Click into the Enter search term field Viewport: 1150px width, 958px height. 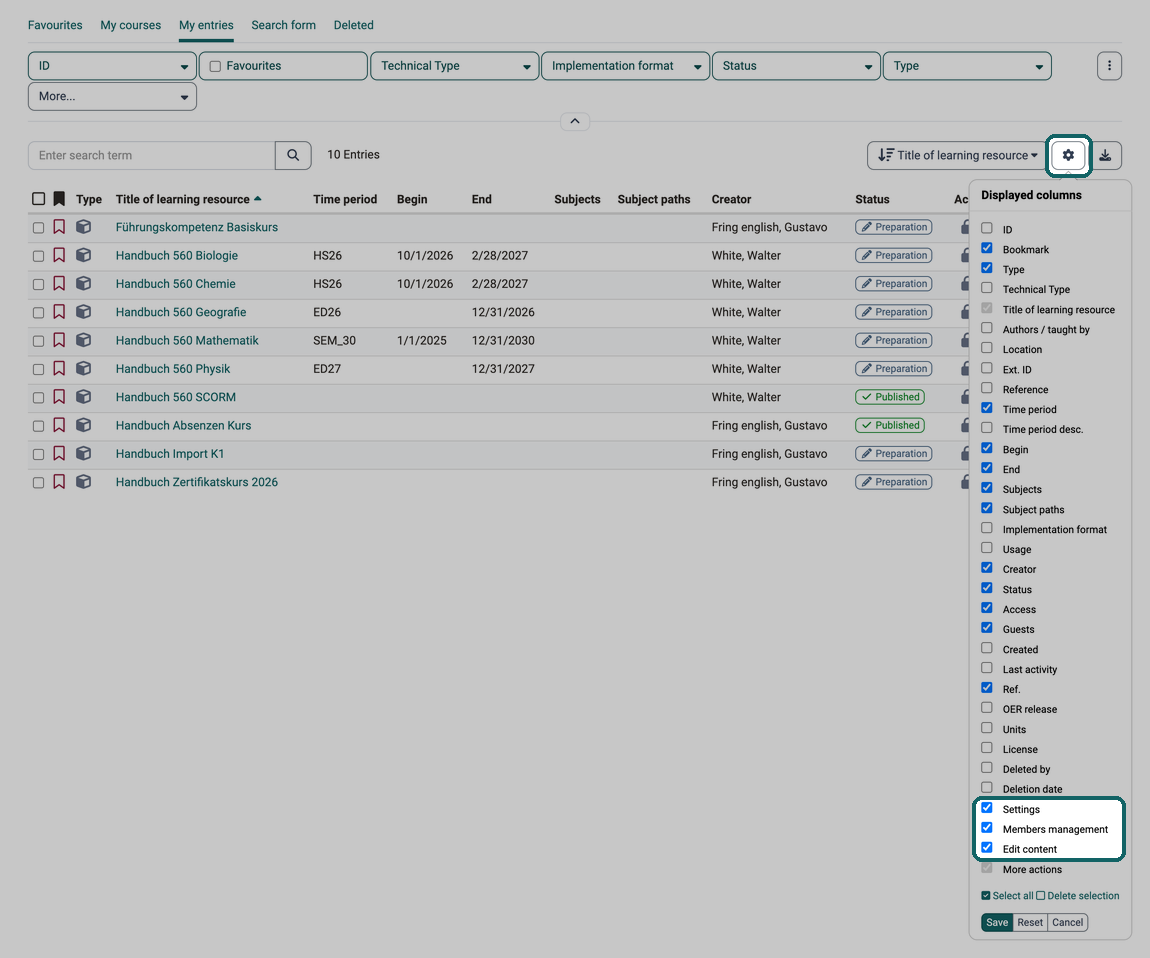152,156
